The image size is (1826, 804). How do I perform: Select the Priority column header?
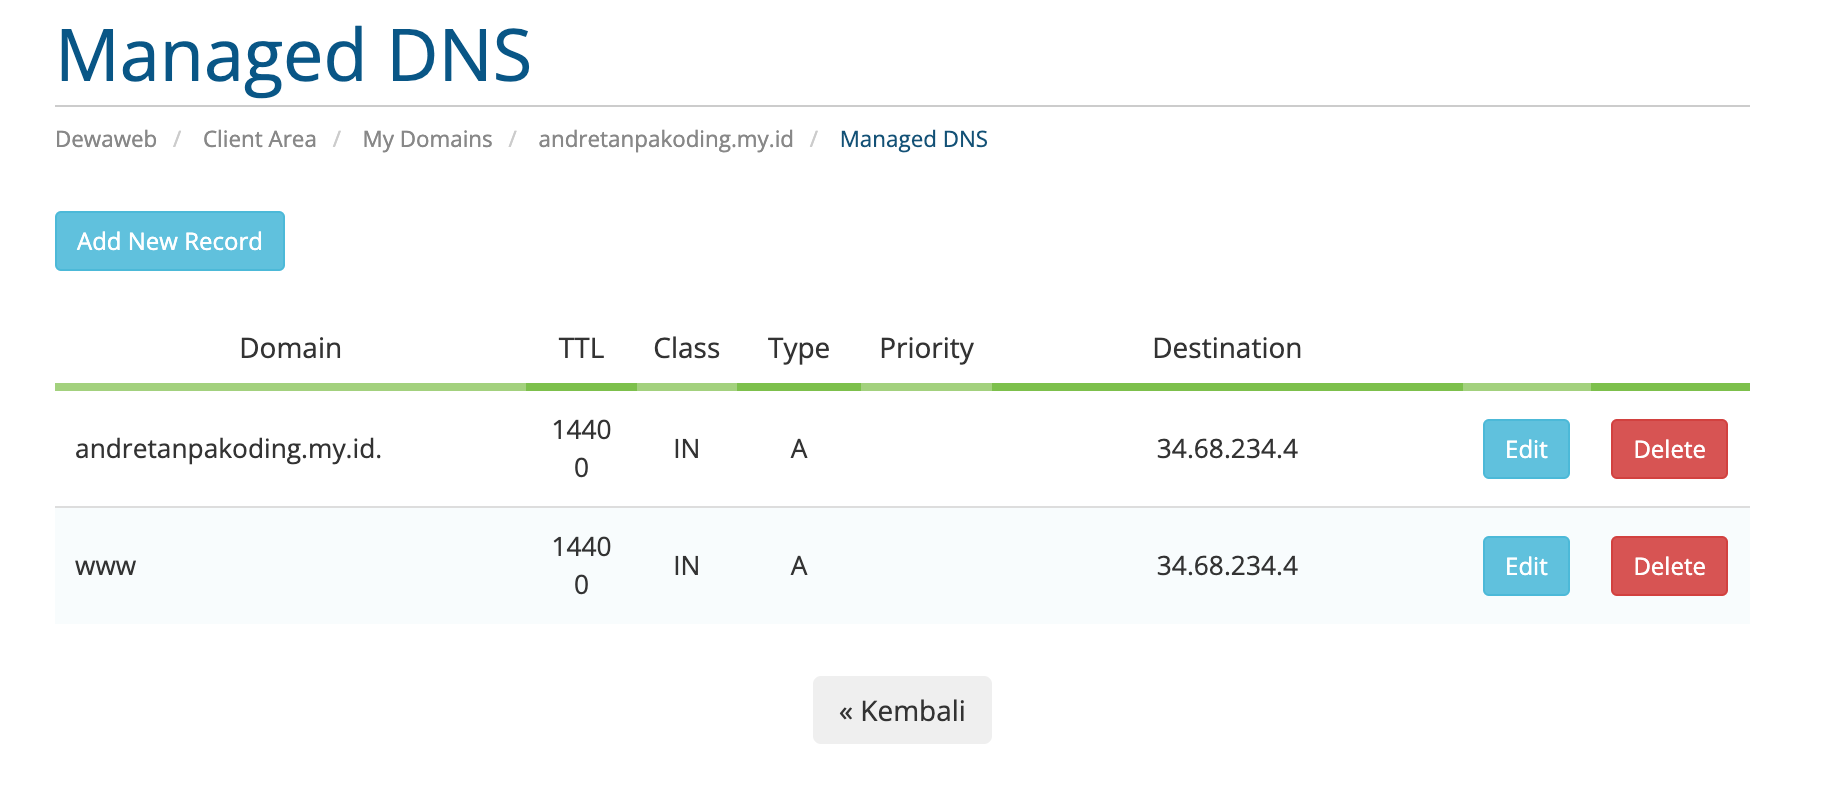tap(926, 348)
